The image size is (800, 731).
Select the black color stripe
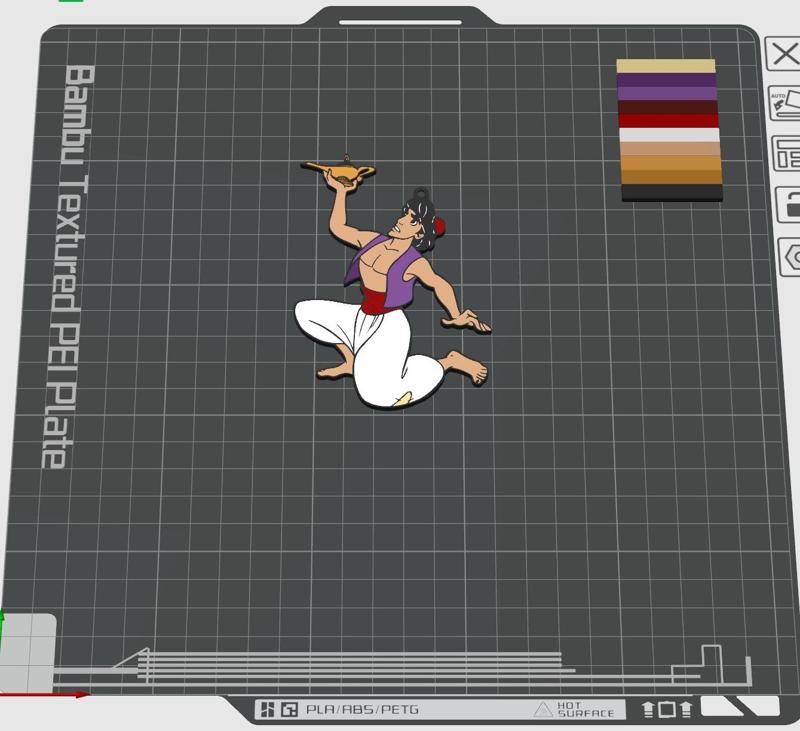672,193
